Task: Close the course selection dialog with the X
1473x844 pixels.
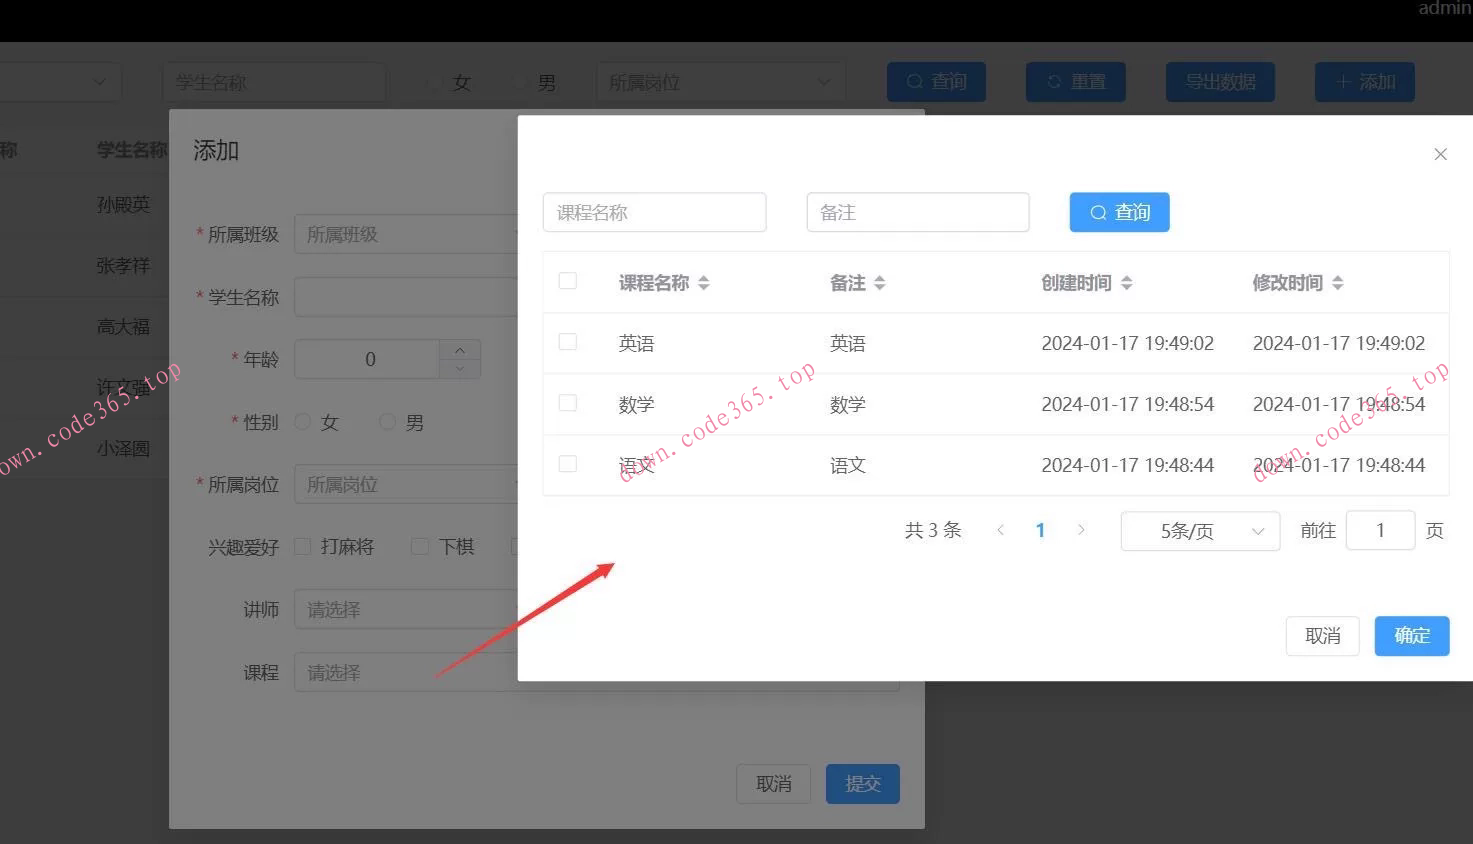Action: pyautogui.click(x=1440, y=154)
